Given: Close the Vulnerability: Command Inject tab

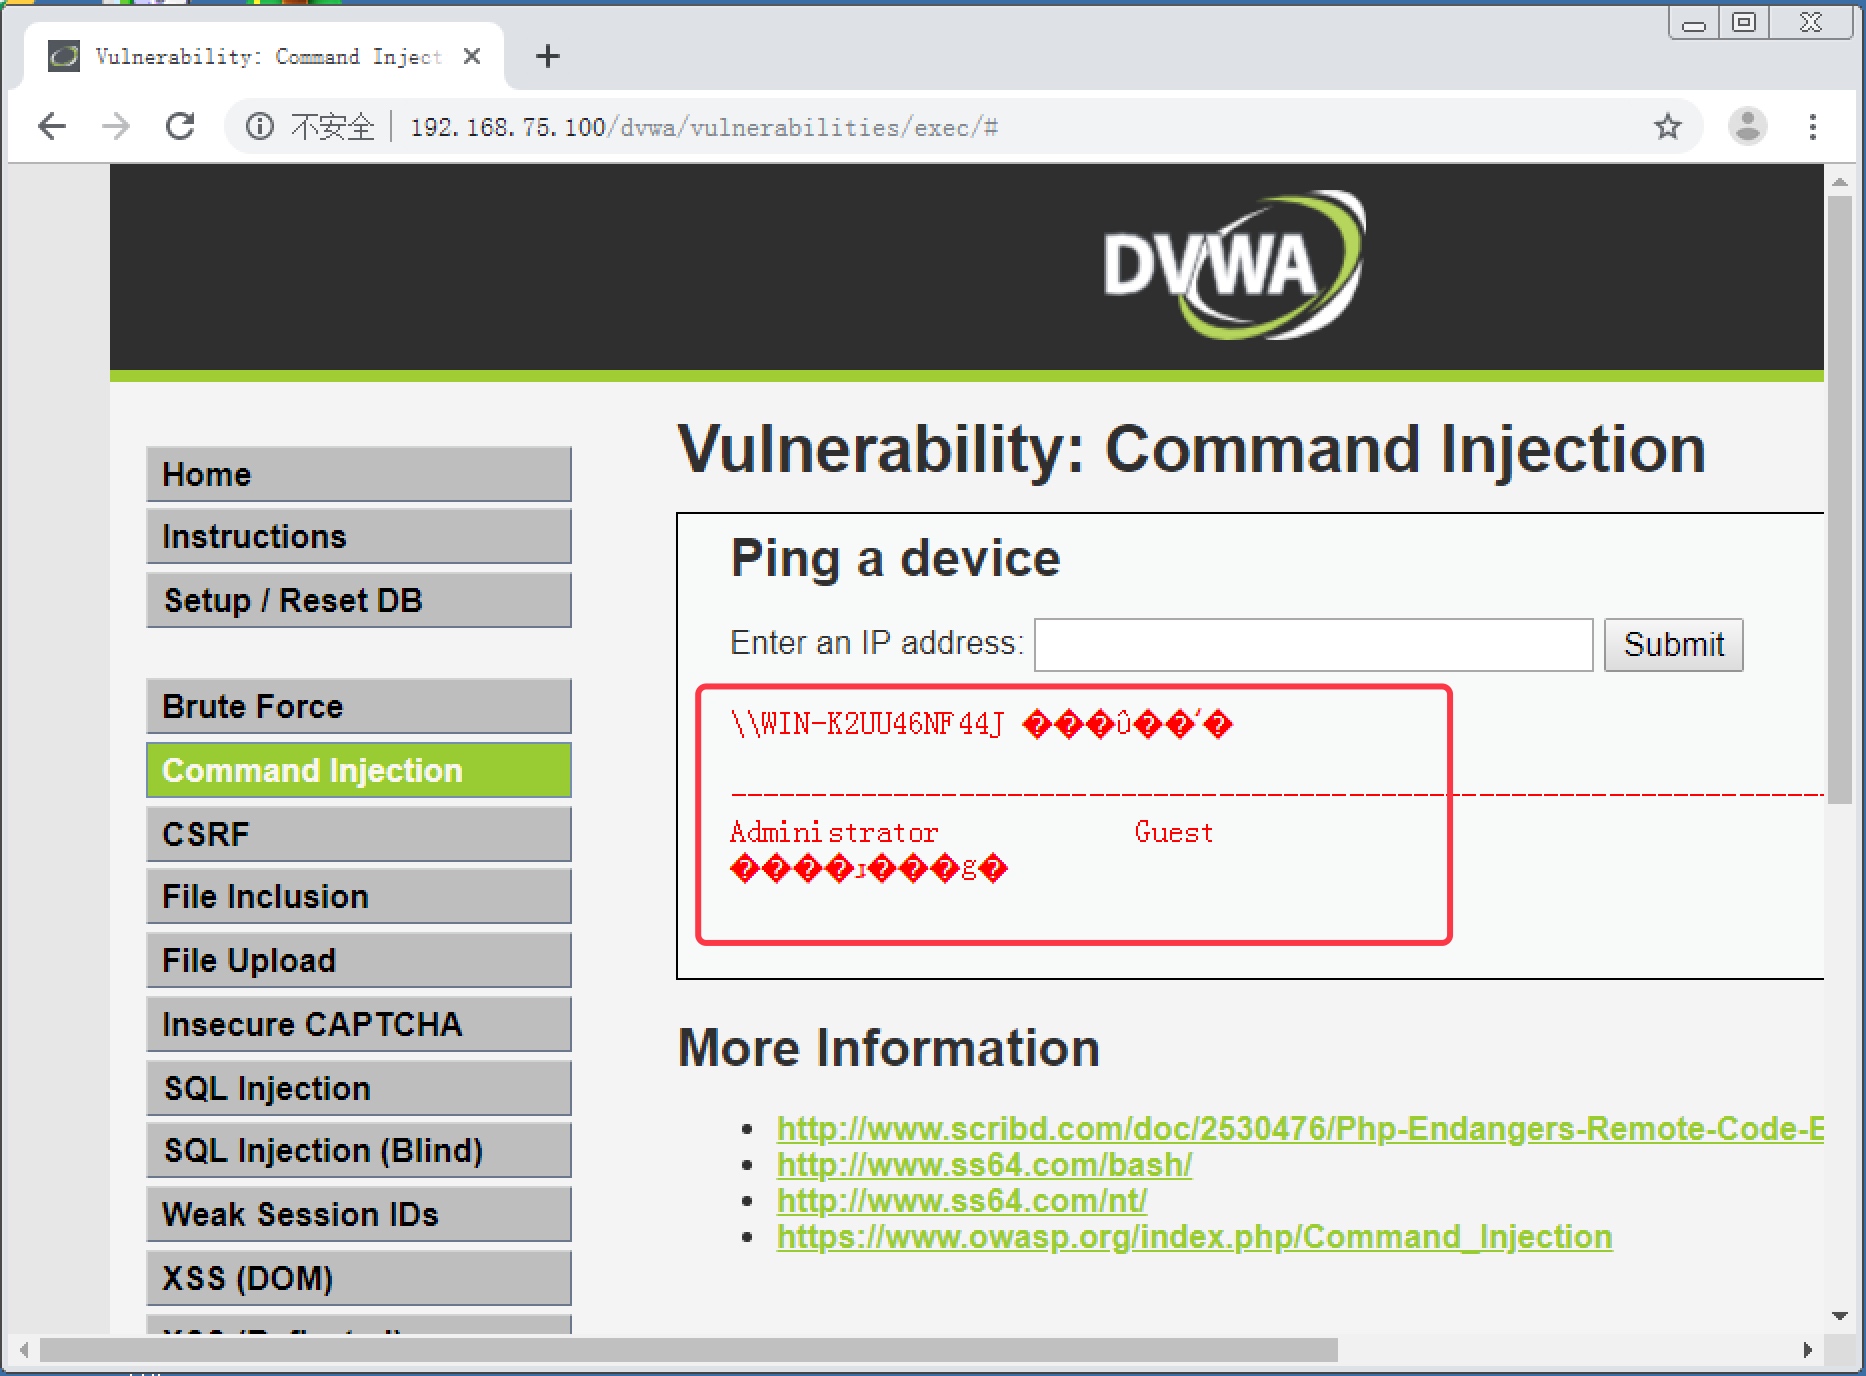Looking at the screenshot, I should pyautogui.click(x=472, y=57).
